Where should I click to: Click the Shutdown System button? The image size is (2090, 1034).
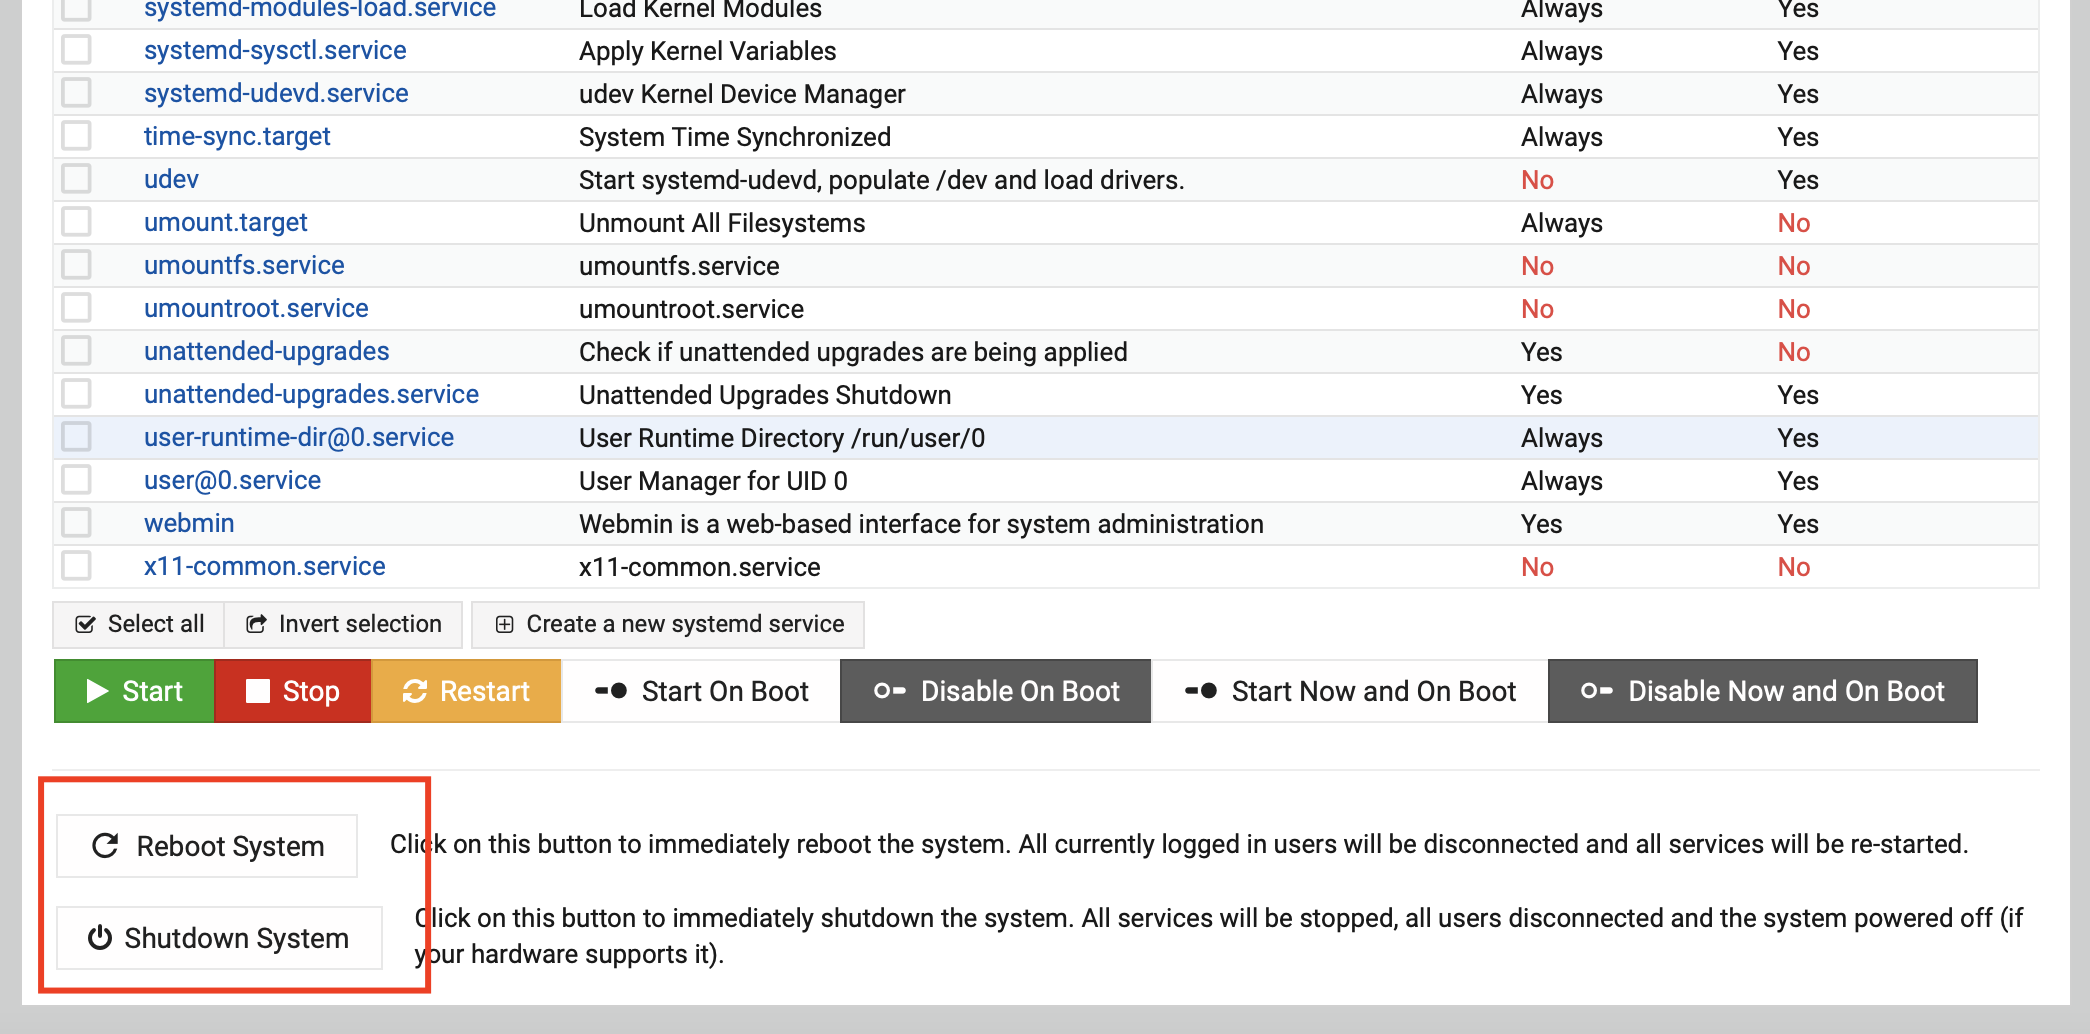(x=219, y=938)
